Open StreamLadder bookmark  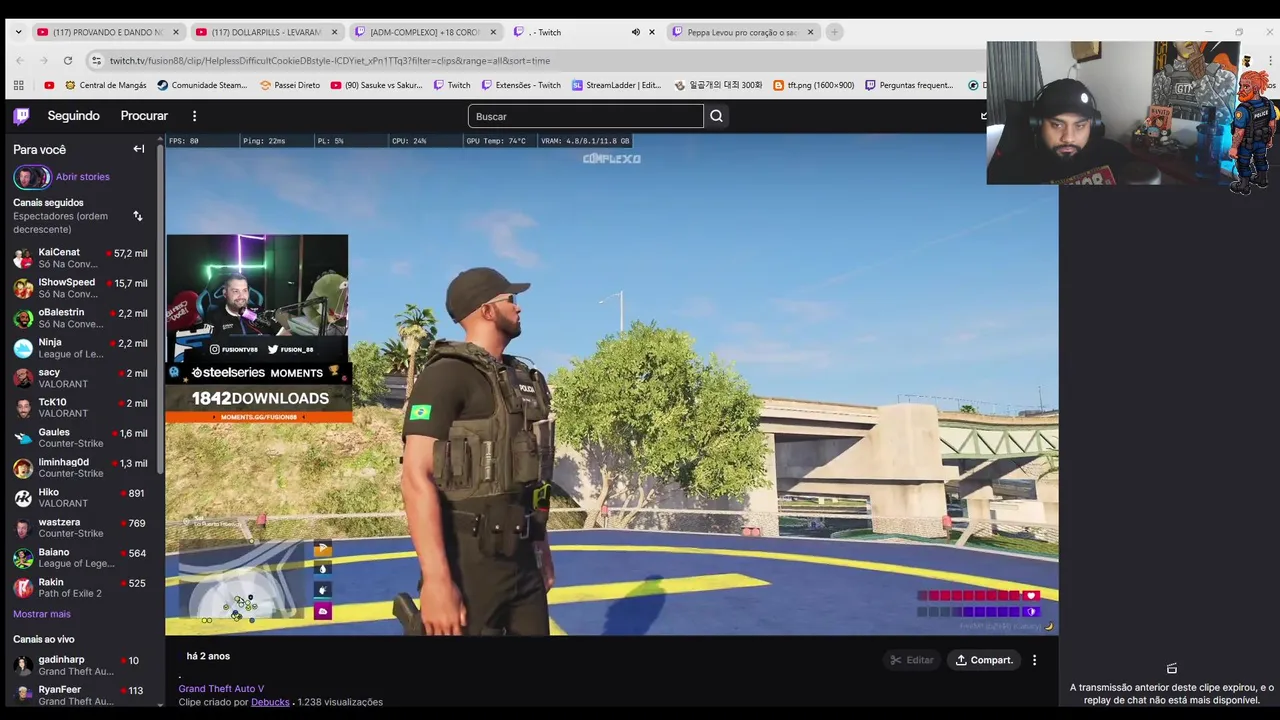click(x=616, y=85)
